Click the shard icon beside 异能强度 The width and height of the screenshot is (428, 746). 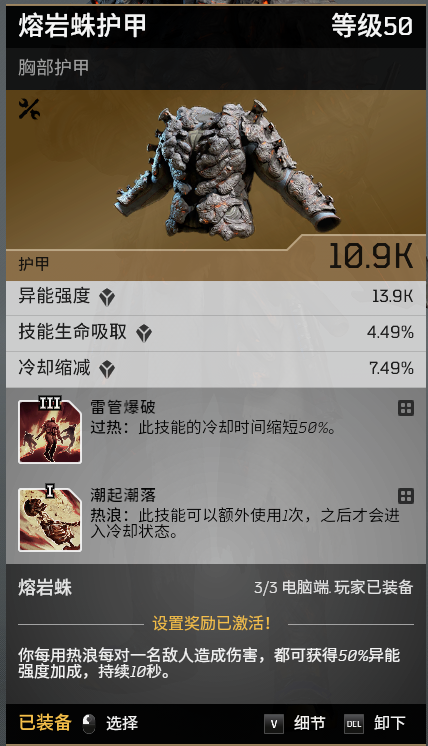(107, 298)
